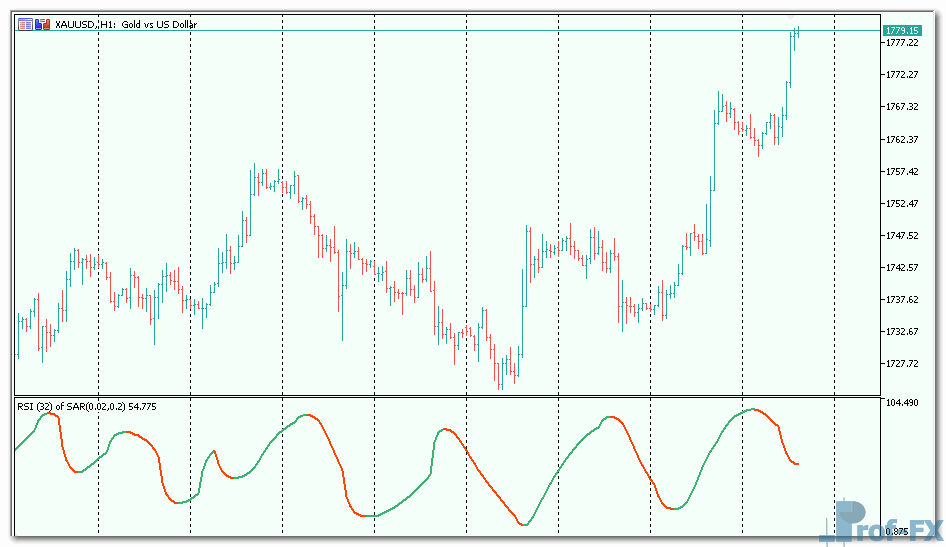The width and height of the screenshot is (946, 547).
Task: Click the 1777.22 price axis label
Action: (x=902, y=43)
